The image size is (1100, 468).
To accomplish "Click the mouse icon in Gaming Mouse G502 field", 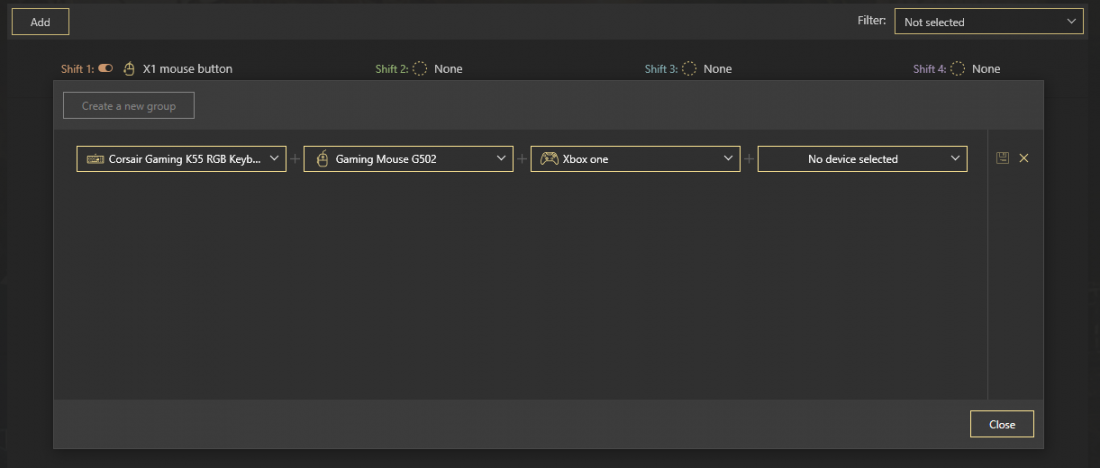I will point(322,159).
